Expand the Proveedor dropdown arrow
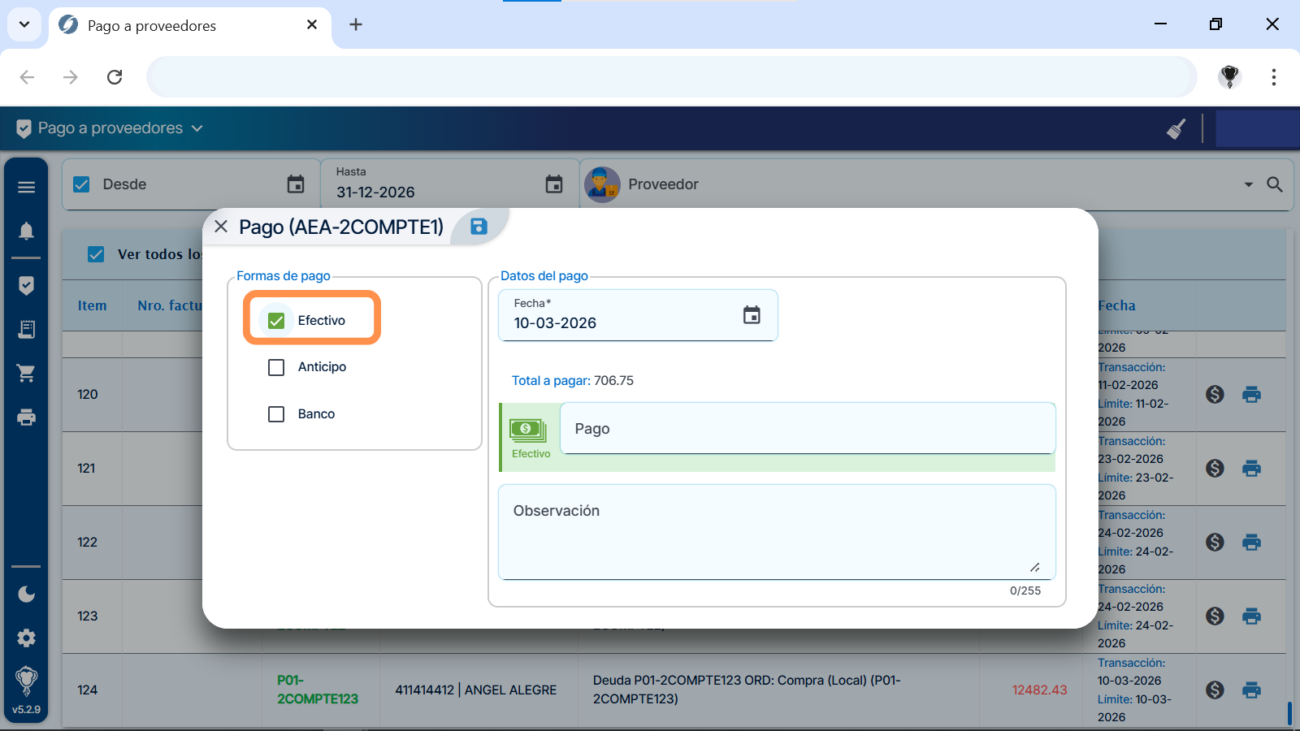The height and width of the screenshot is (731, 1300). point(1248,185)
